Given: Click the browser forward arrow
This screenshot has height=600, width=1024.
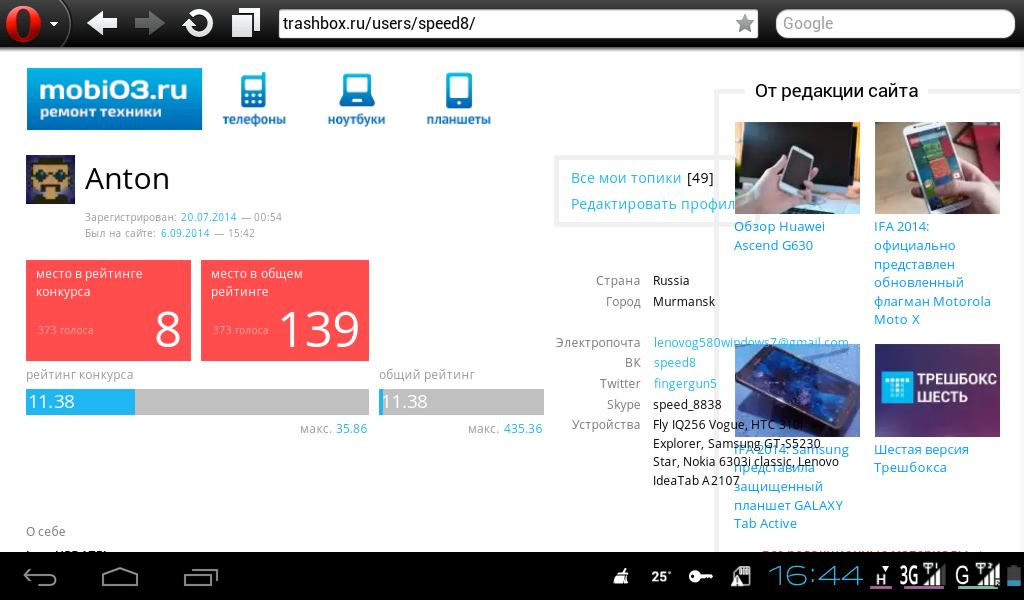Looking at the screenshot, I should tap(150, 23).
